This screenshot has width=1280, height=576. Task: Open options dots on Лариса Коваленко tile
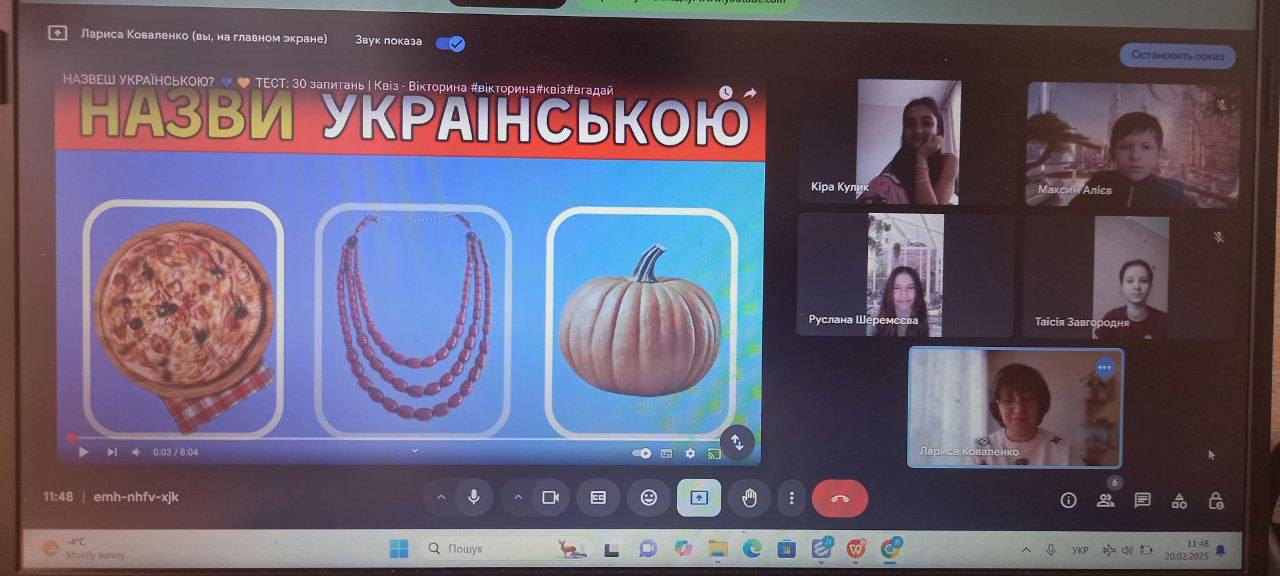(x=1104, y=367)
